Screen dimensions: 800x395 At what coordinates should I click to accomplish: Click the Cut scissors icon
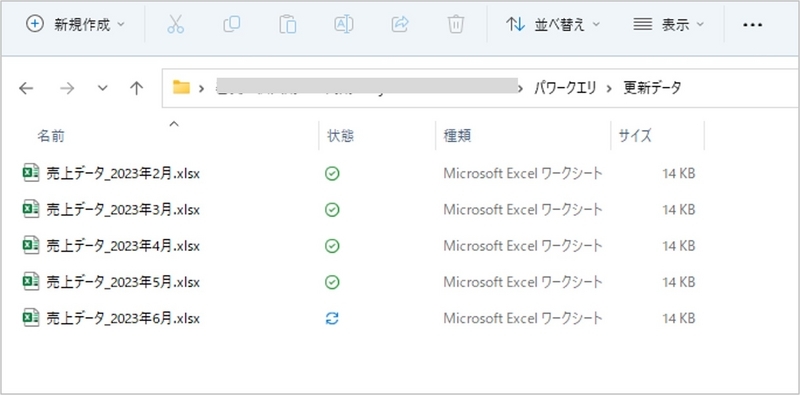pyautogui.click(x=176, y=24)
